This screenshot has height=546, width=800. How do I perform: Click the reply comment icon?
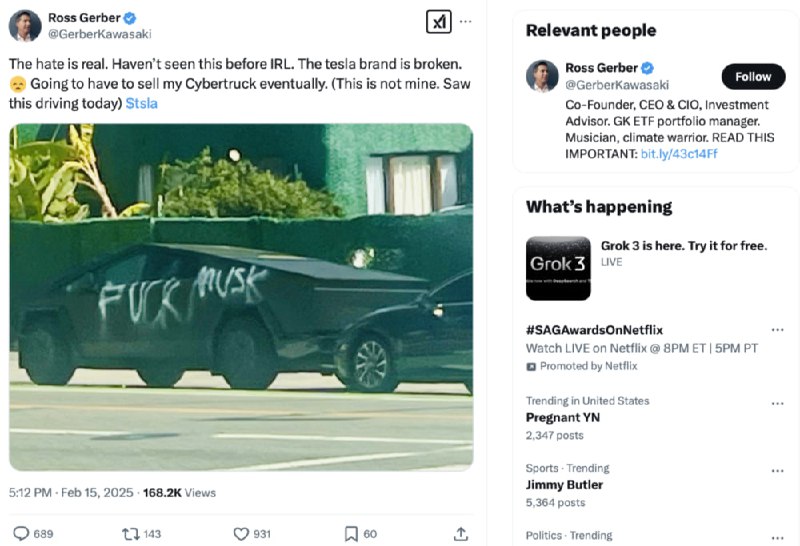point(21,534)
